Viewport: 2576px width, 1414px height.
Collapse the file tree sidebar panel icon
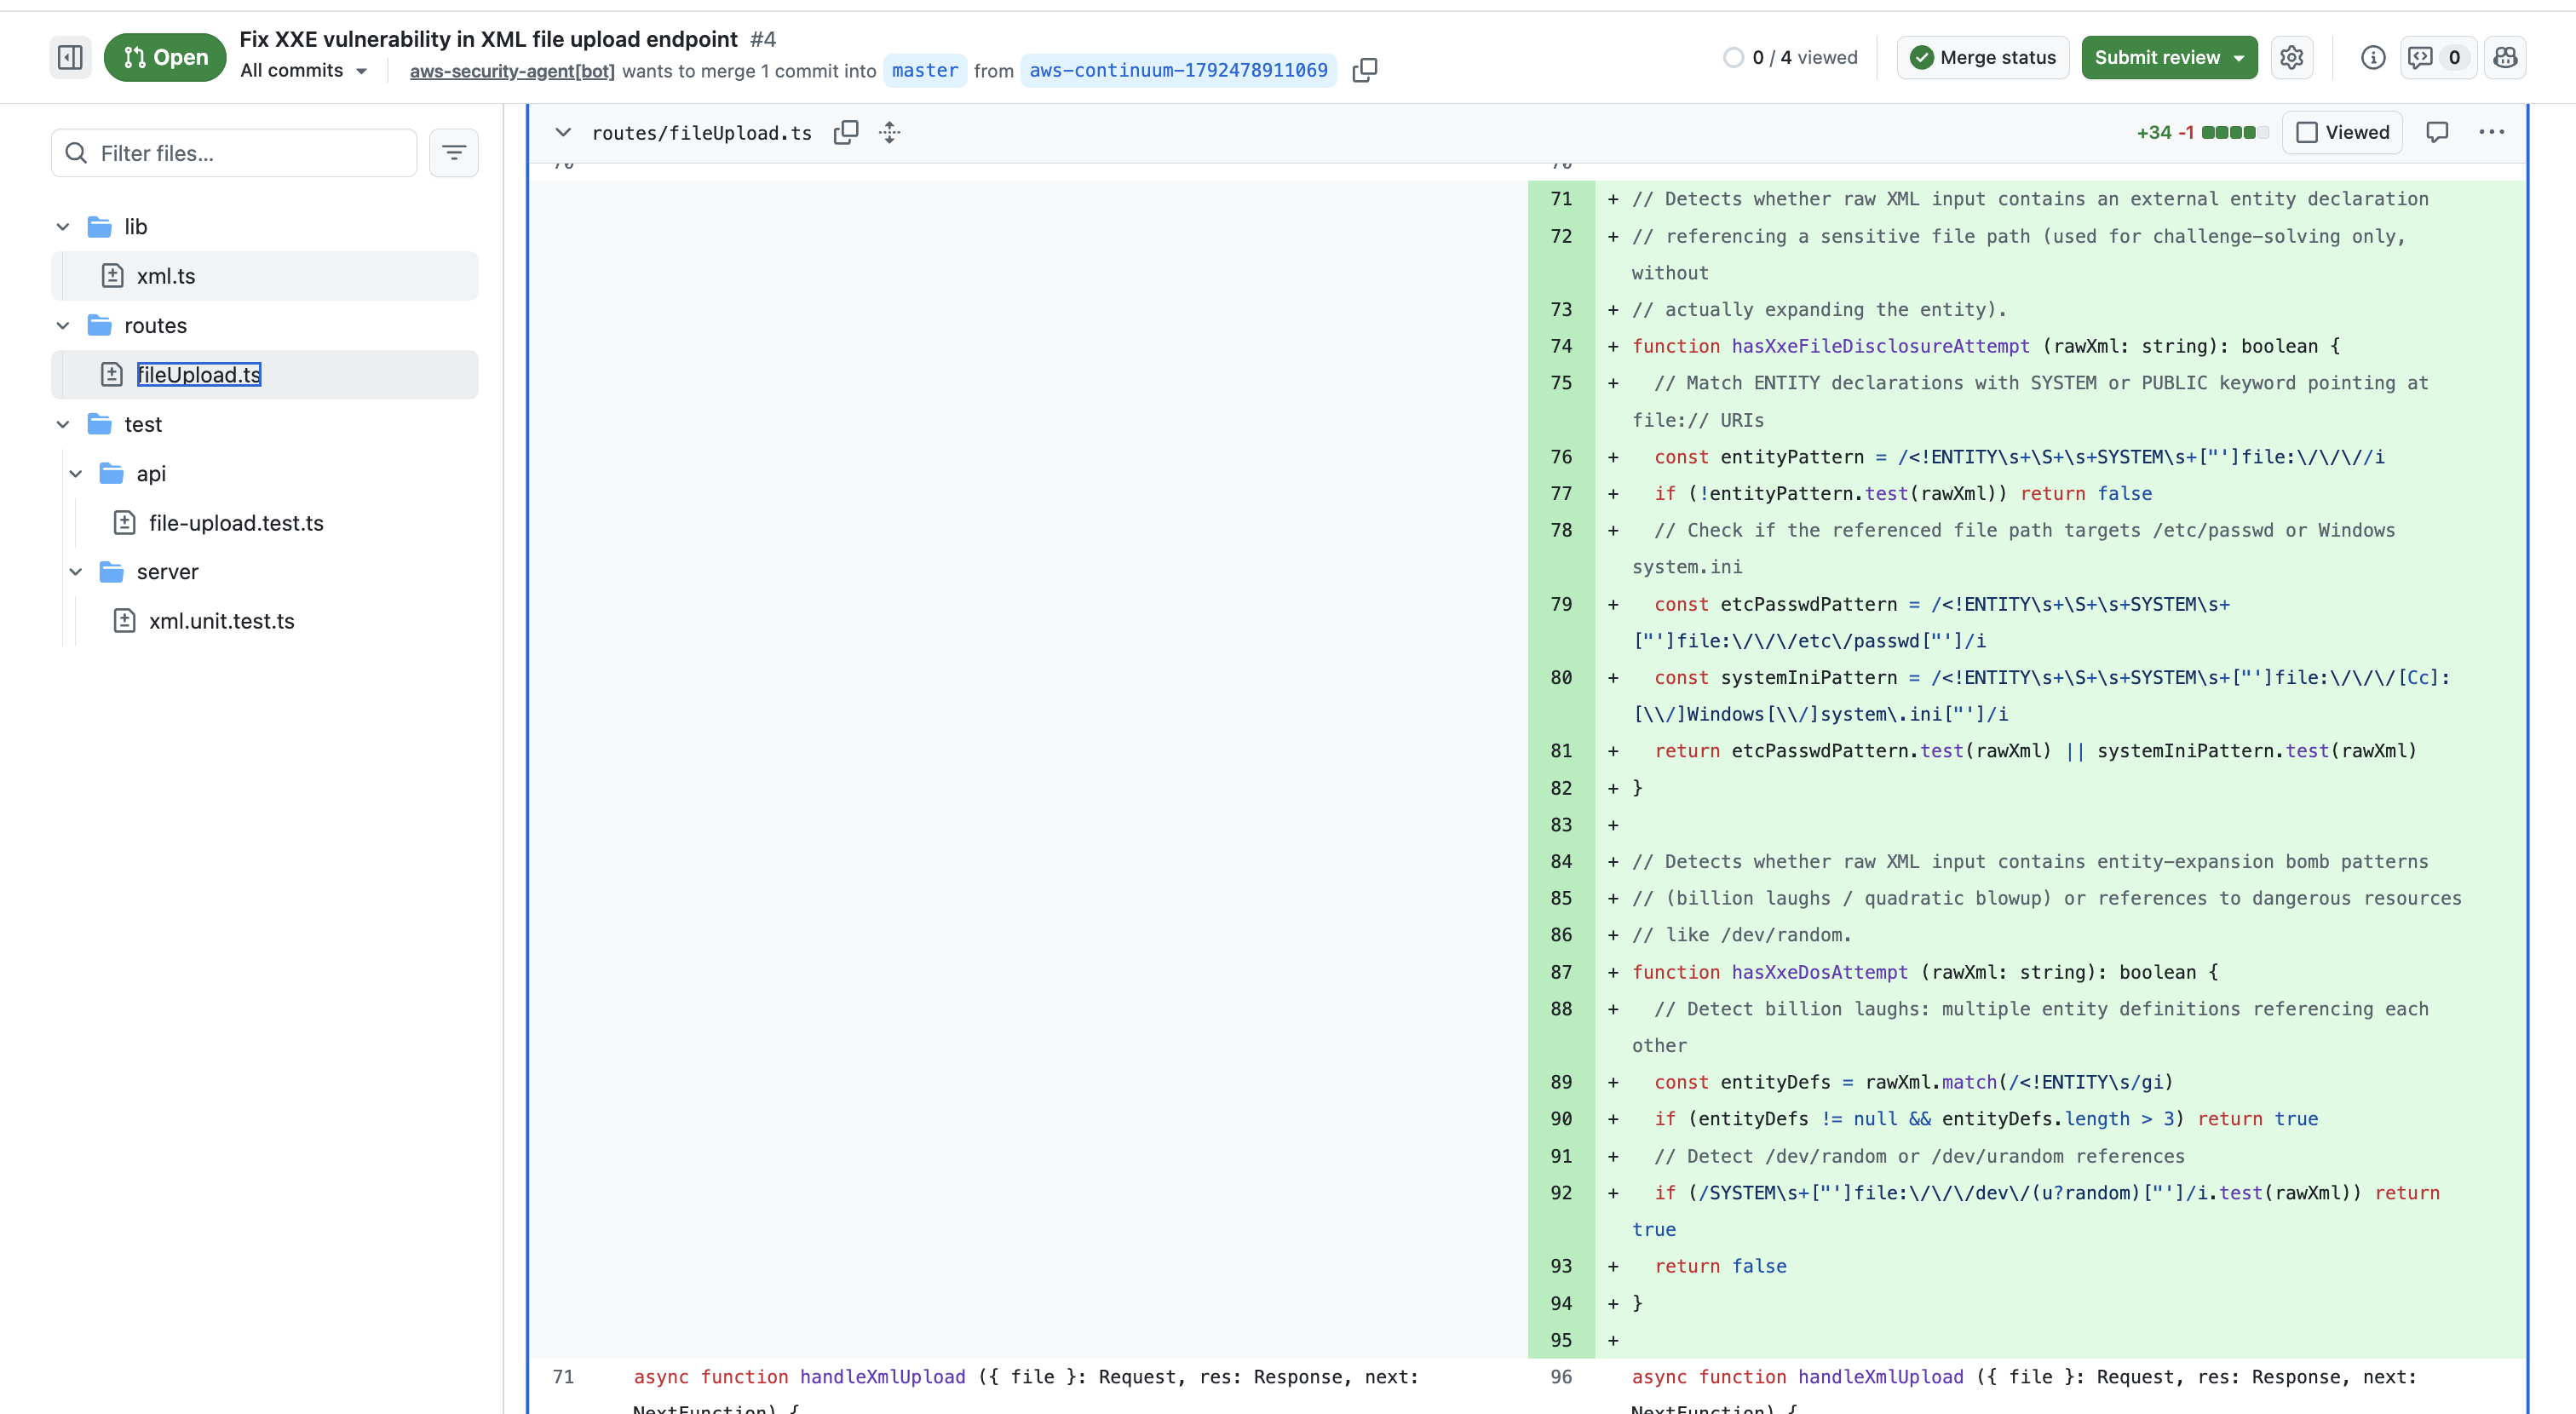(x=70, y=57)
